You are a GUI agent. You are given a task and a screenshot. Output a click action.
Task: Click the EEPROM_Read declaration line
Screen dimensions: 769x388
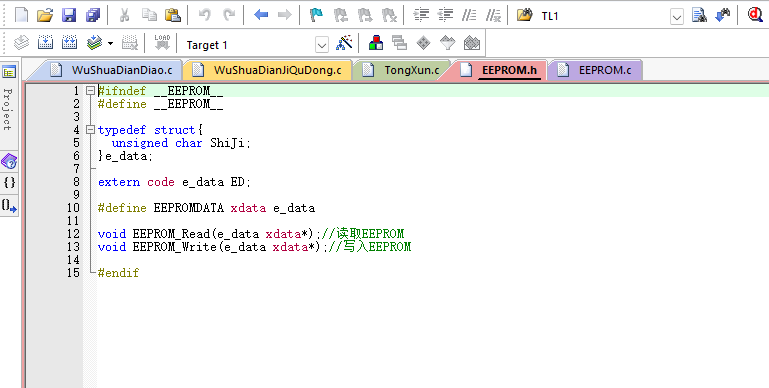(x=251, y=234)
